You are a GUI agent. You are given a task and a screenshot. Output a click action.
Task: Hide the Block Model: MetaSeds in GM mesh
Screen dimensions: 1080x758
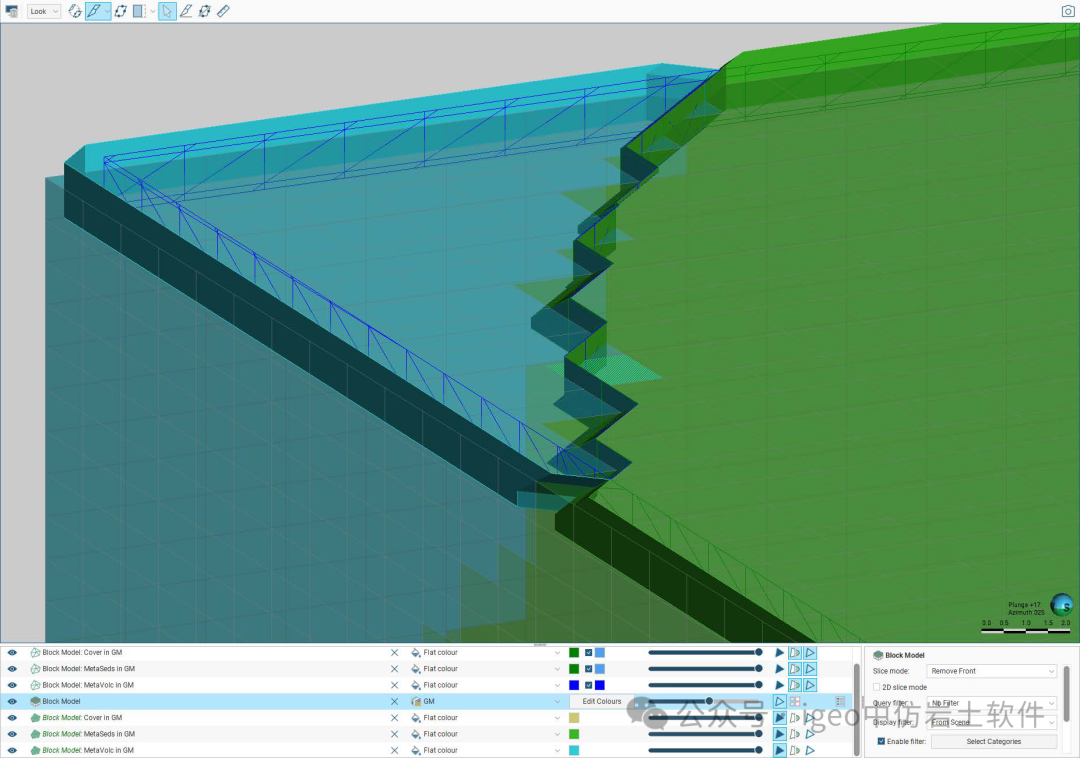click(12, 669)
